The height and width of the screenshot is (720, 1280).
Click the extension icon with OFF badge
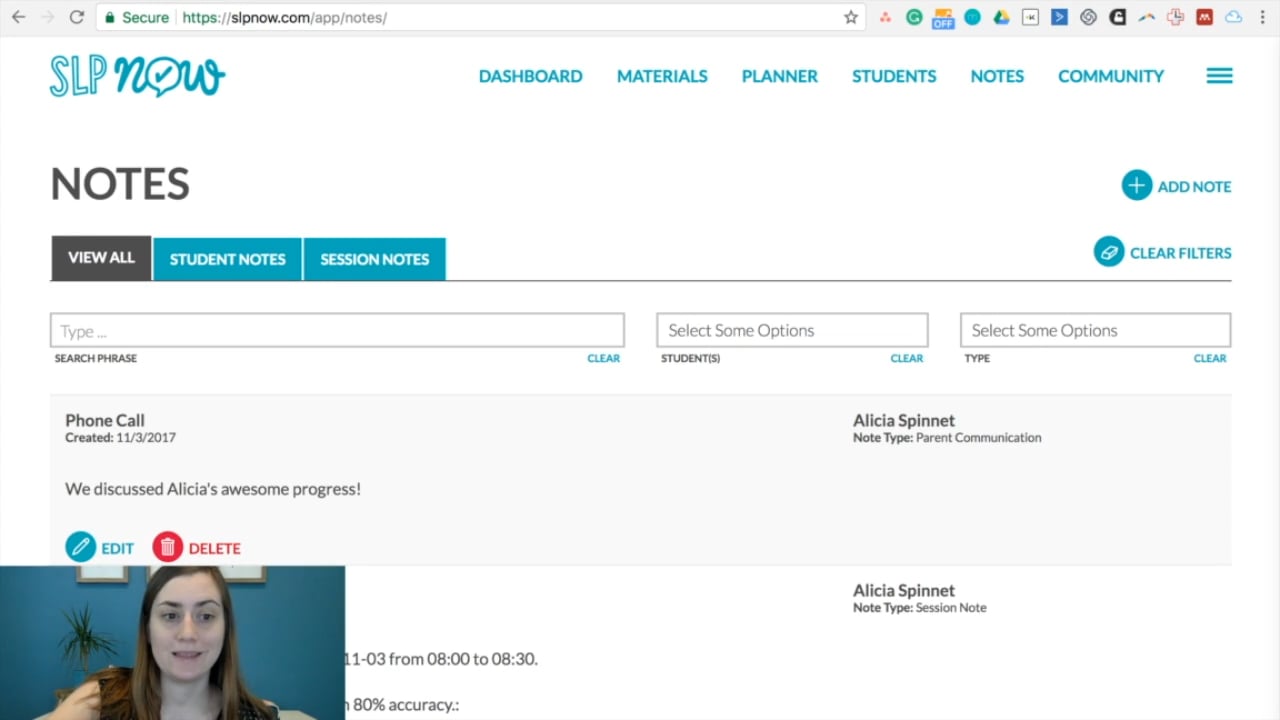(943, 19)
